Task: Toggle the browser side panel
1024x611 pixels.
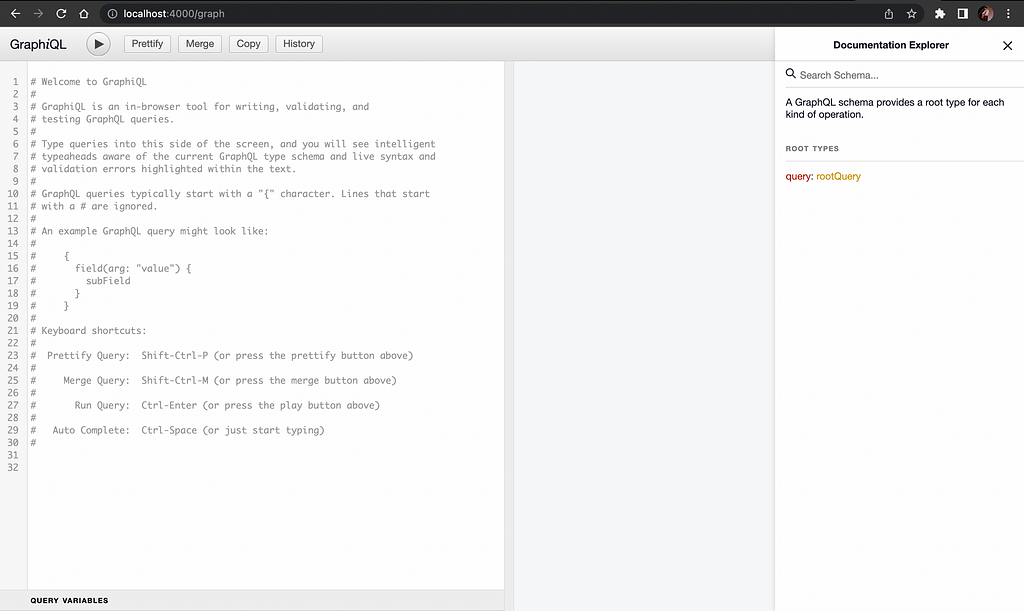Action: pos(963,14)
